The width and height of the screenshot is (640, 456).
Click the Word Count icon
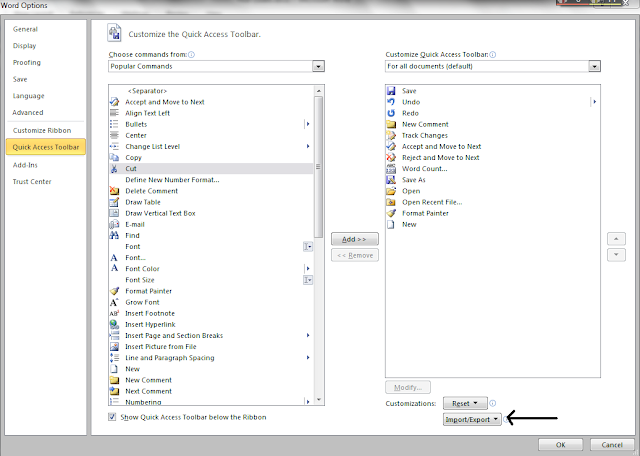tap(391, 169)
